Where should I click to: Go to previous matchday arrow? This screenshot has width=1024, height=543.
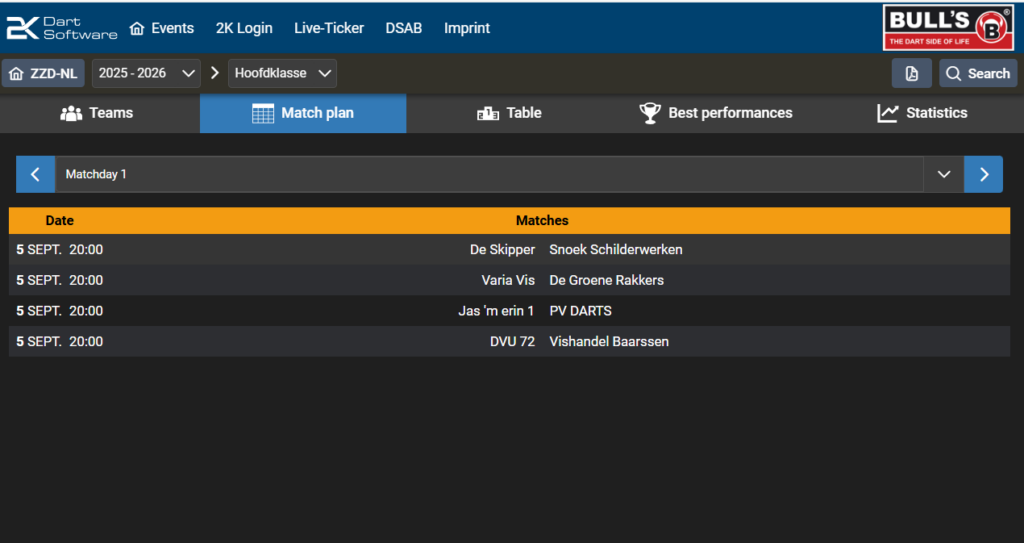pos(35,174)
